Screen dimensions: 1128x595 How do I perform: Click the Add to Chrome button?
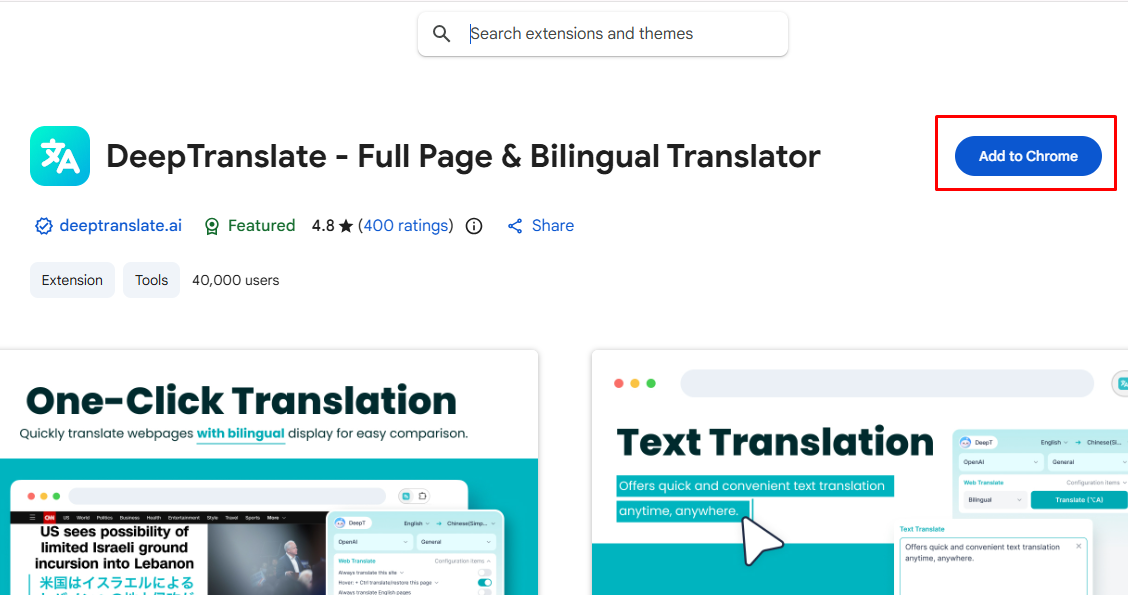(1028, 156)
